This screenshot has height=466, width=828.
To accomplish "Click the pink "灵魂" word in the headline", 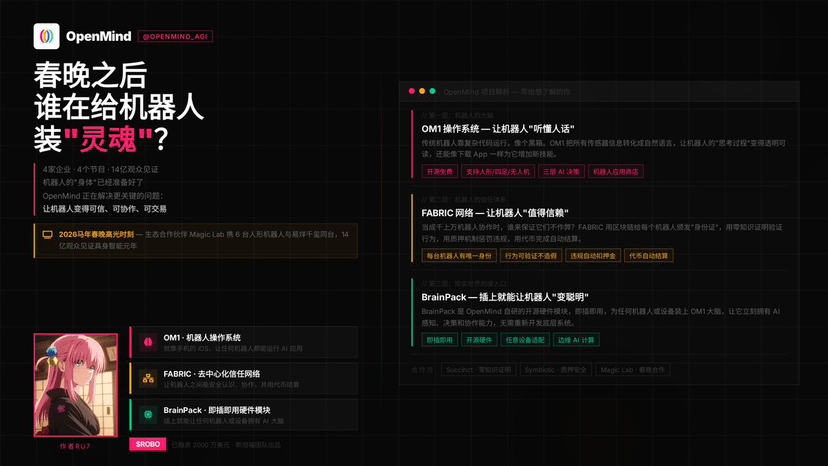I will [108, 139].
